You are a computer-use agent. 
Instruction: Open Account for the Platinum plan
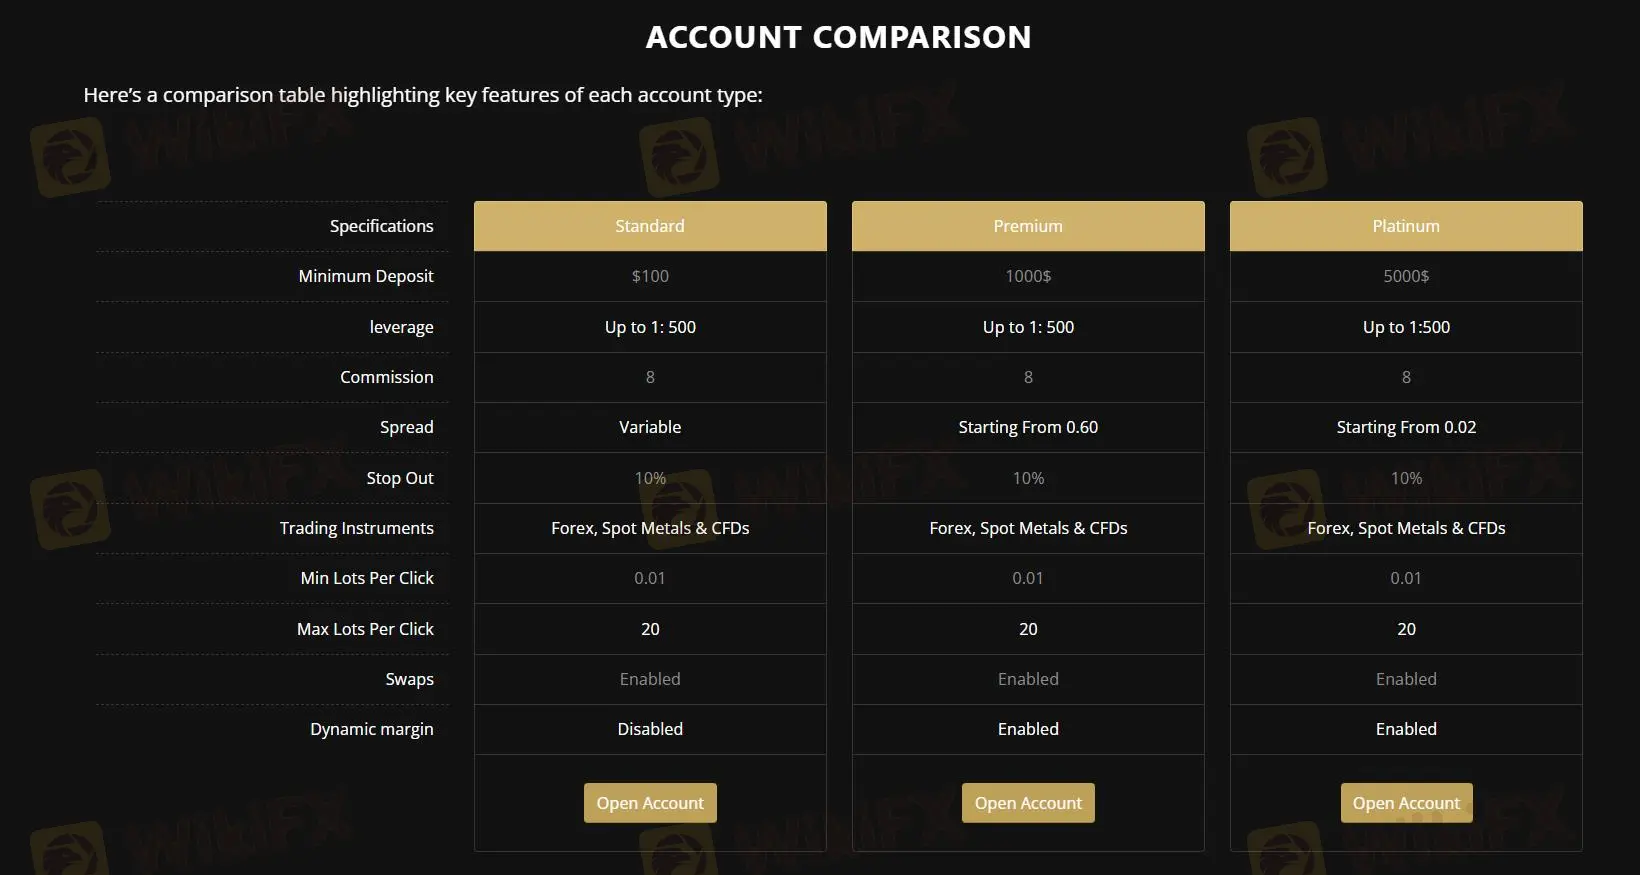(x=1405, y=802)
